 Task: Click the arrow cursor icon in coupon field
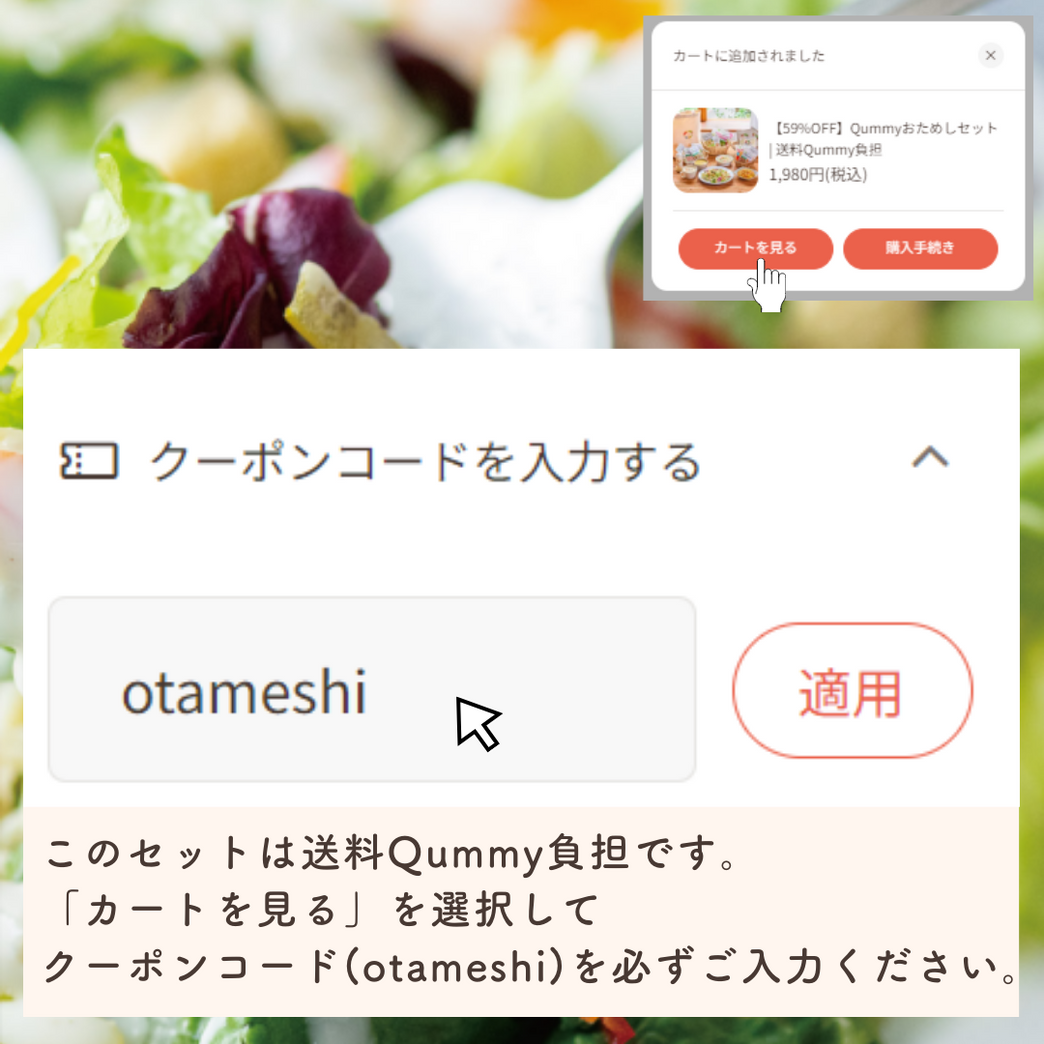(x=478, y=724)
